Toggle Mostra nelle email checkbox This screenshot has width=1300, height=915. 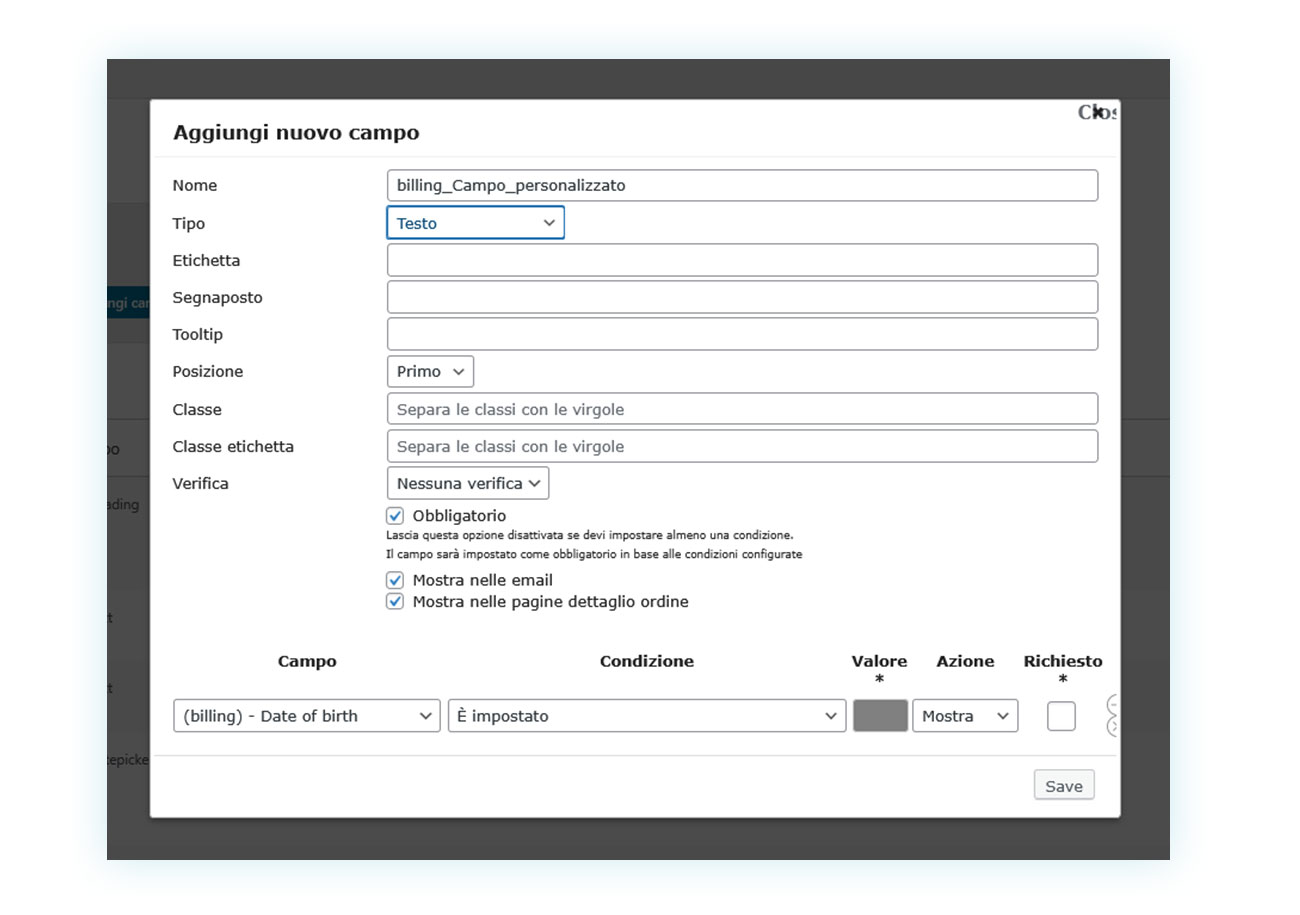[x=395, y=580]
